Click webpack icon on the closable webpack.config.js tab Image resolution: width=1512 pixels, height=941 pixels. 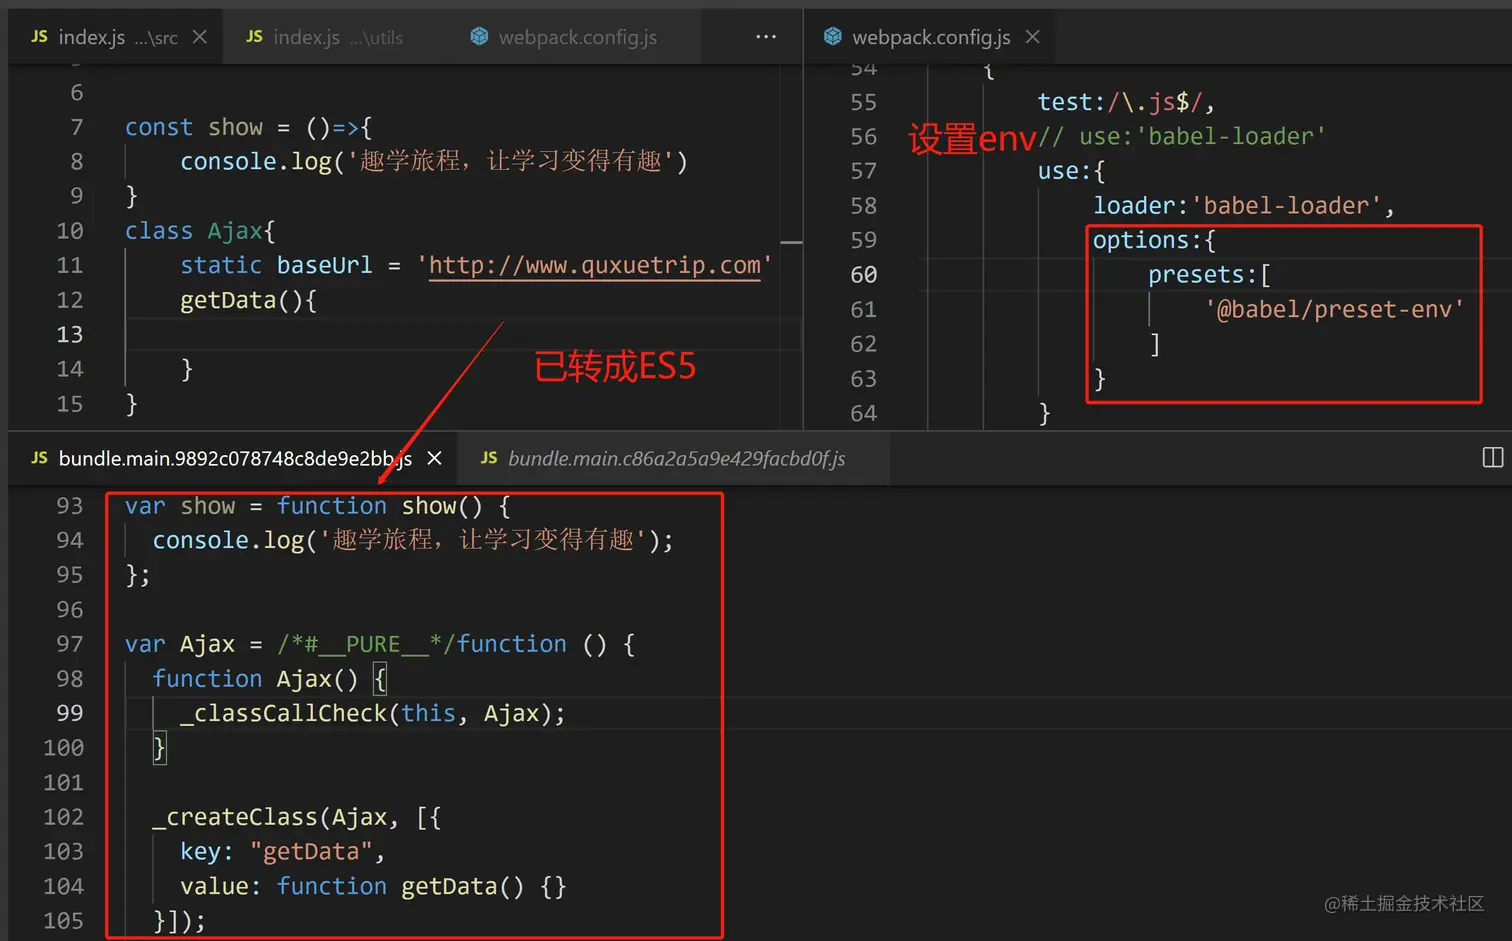tap(832, 37)
